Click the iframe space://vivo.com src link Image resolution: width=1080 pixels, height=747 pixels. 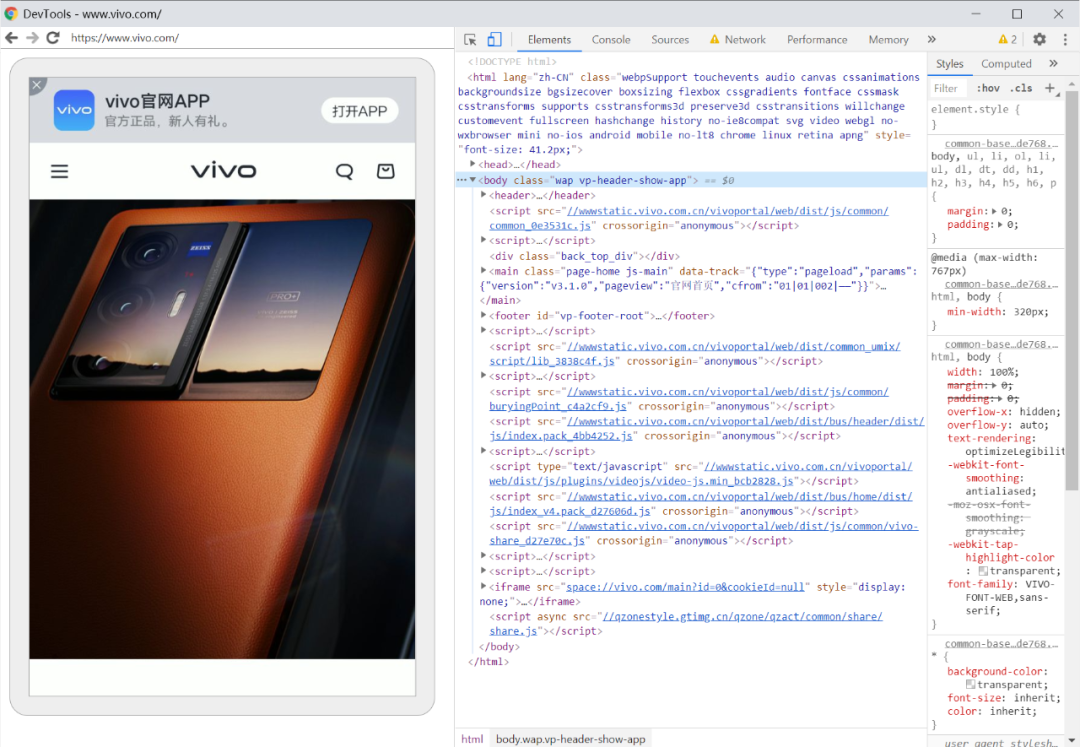pos(685,587)
